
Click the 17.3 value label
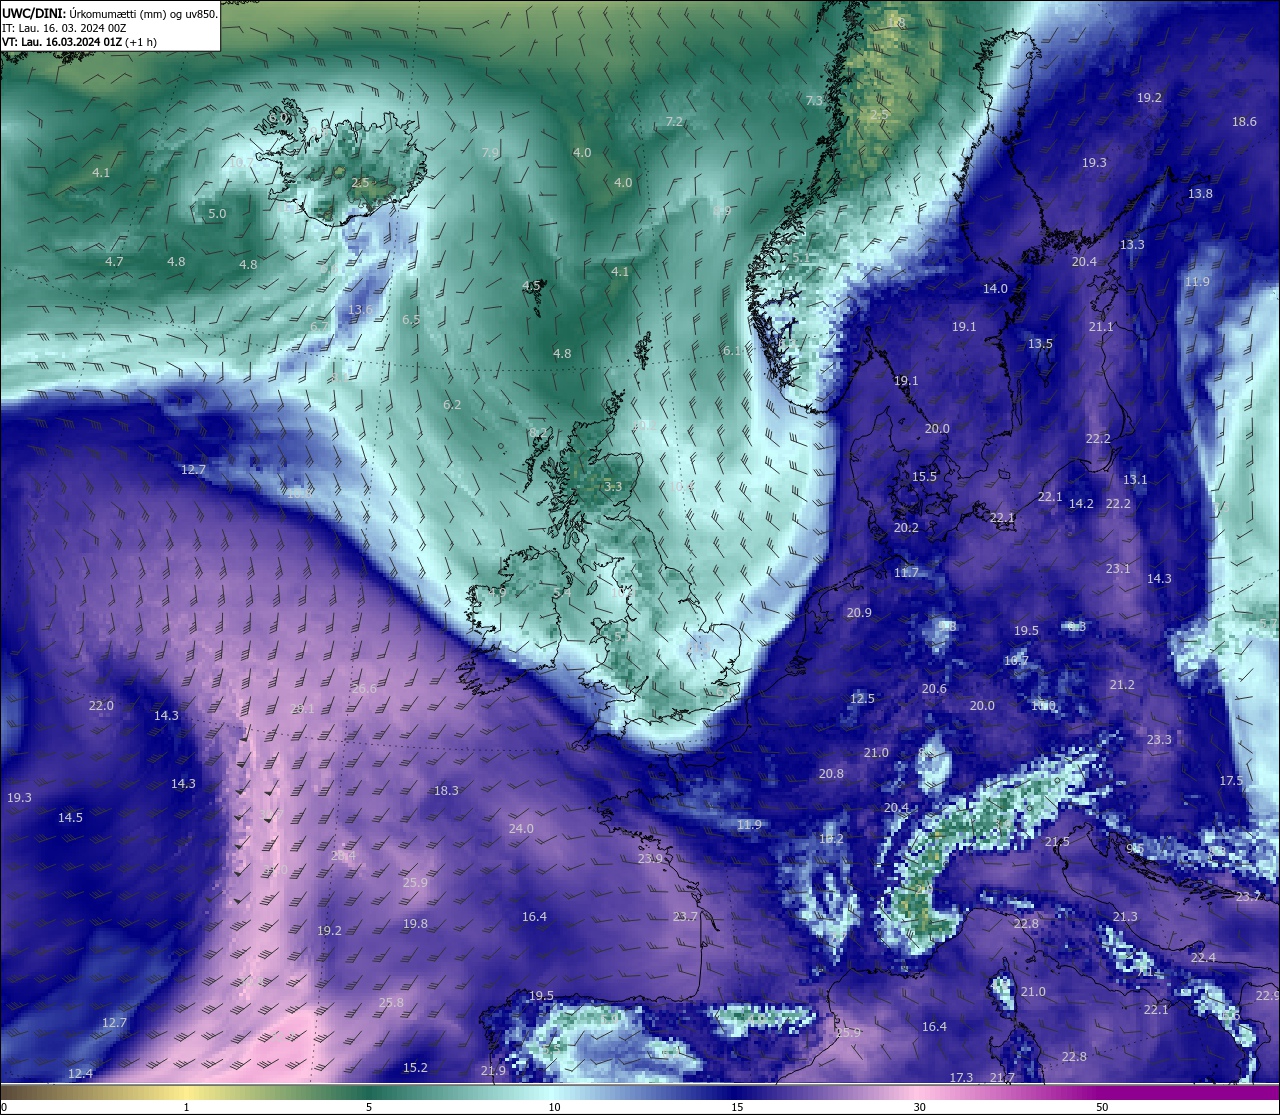tap(961, 1078)
